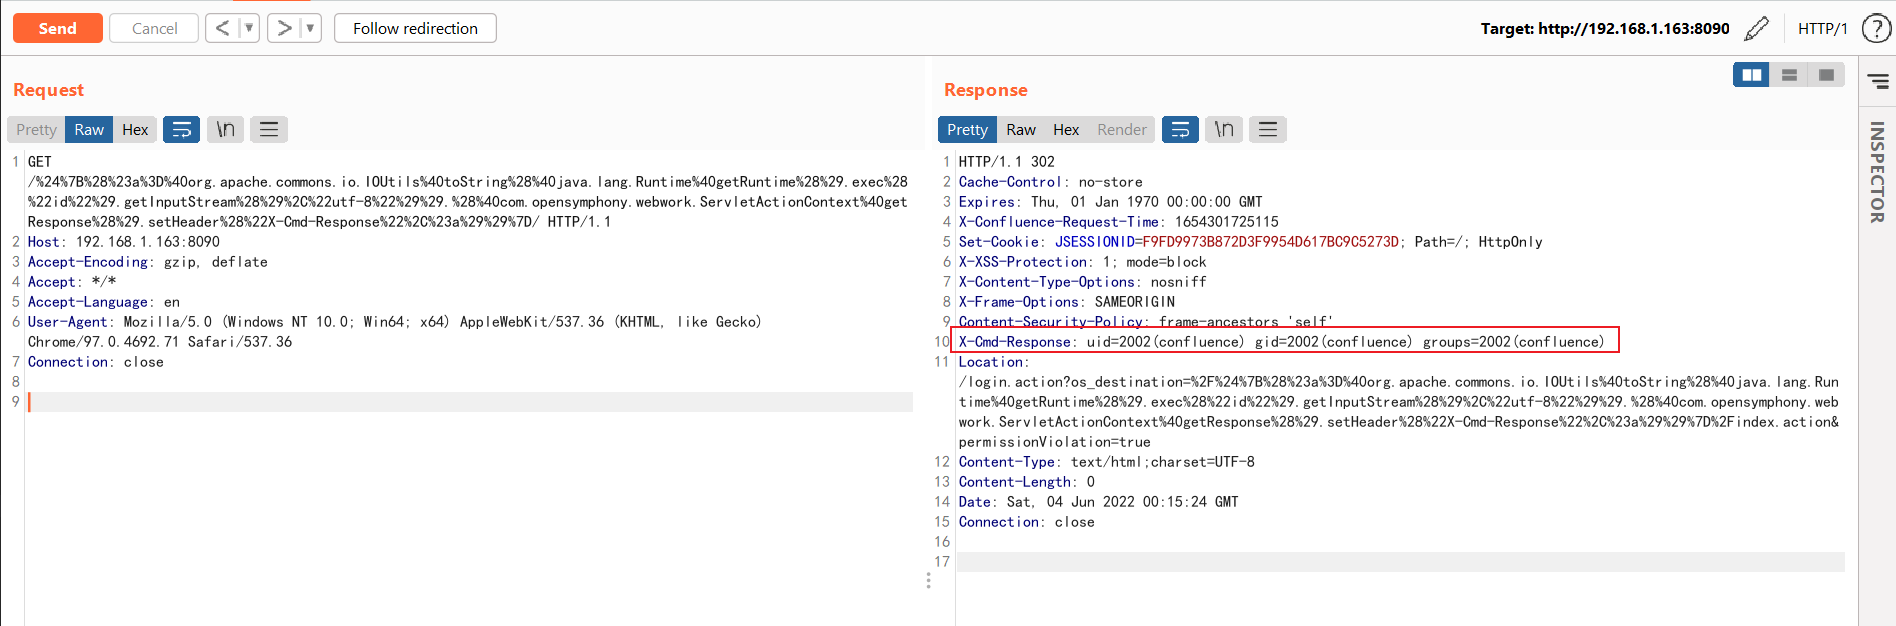Click the GET request line

tap(468, 192)
